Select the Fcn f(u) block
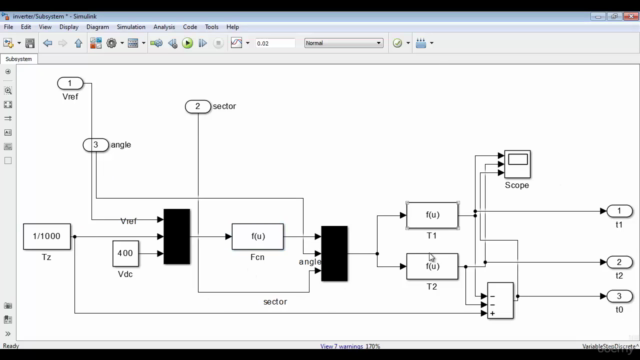The width and height of the screenshot is (640, 360). click(258, 236)
